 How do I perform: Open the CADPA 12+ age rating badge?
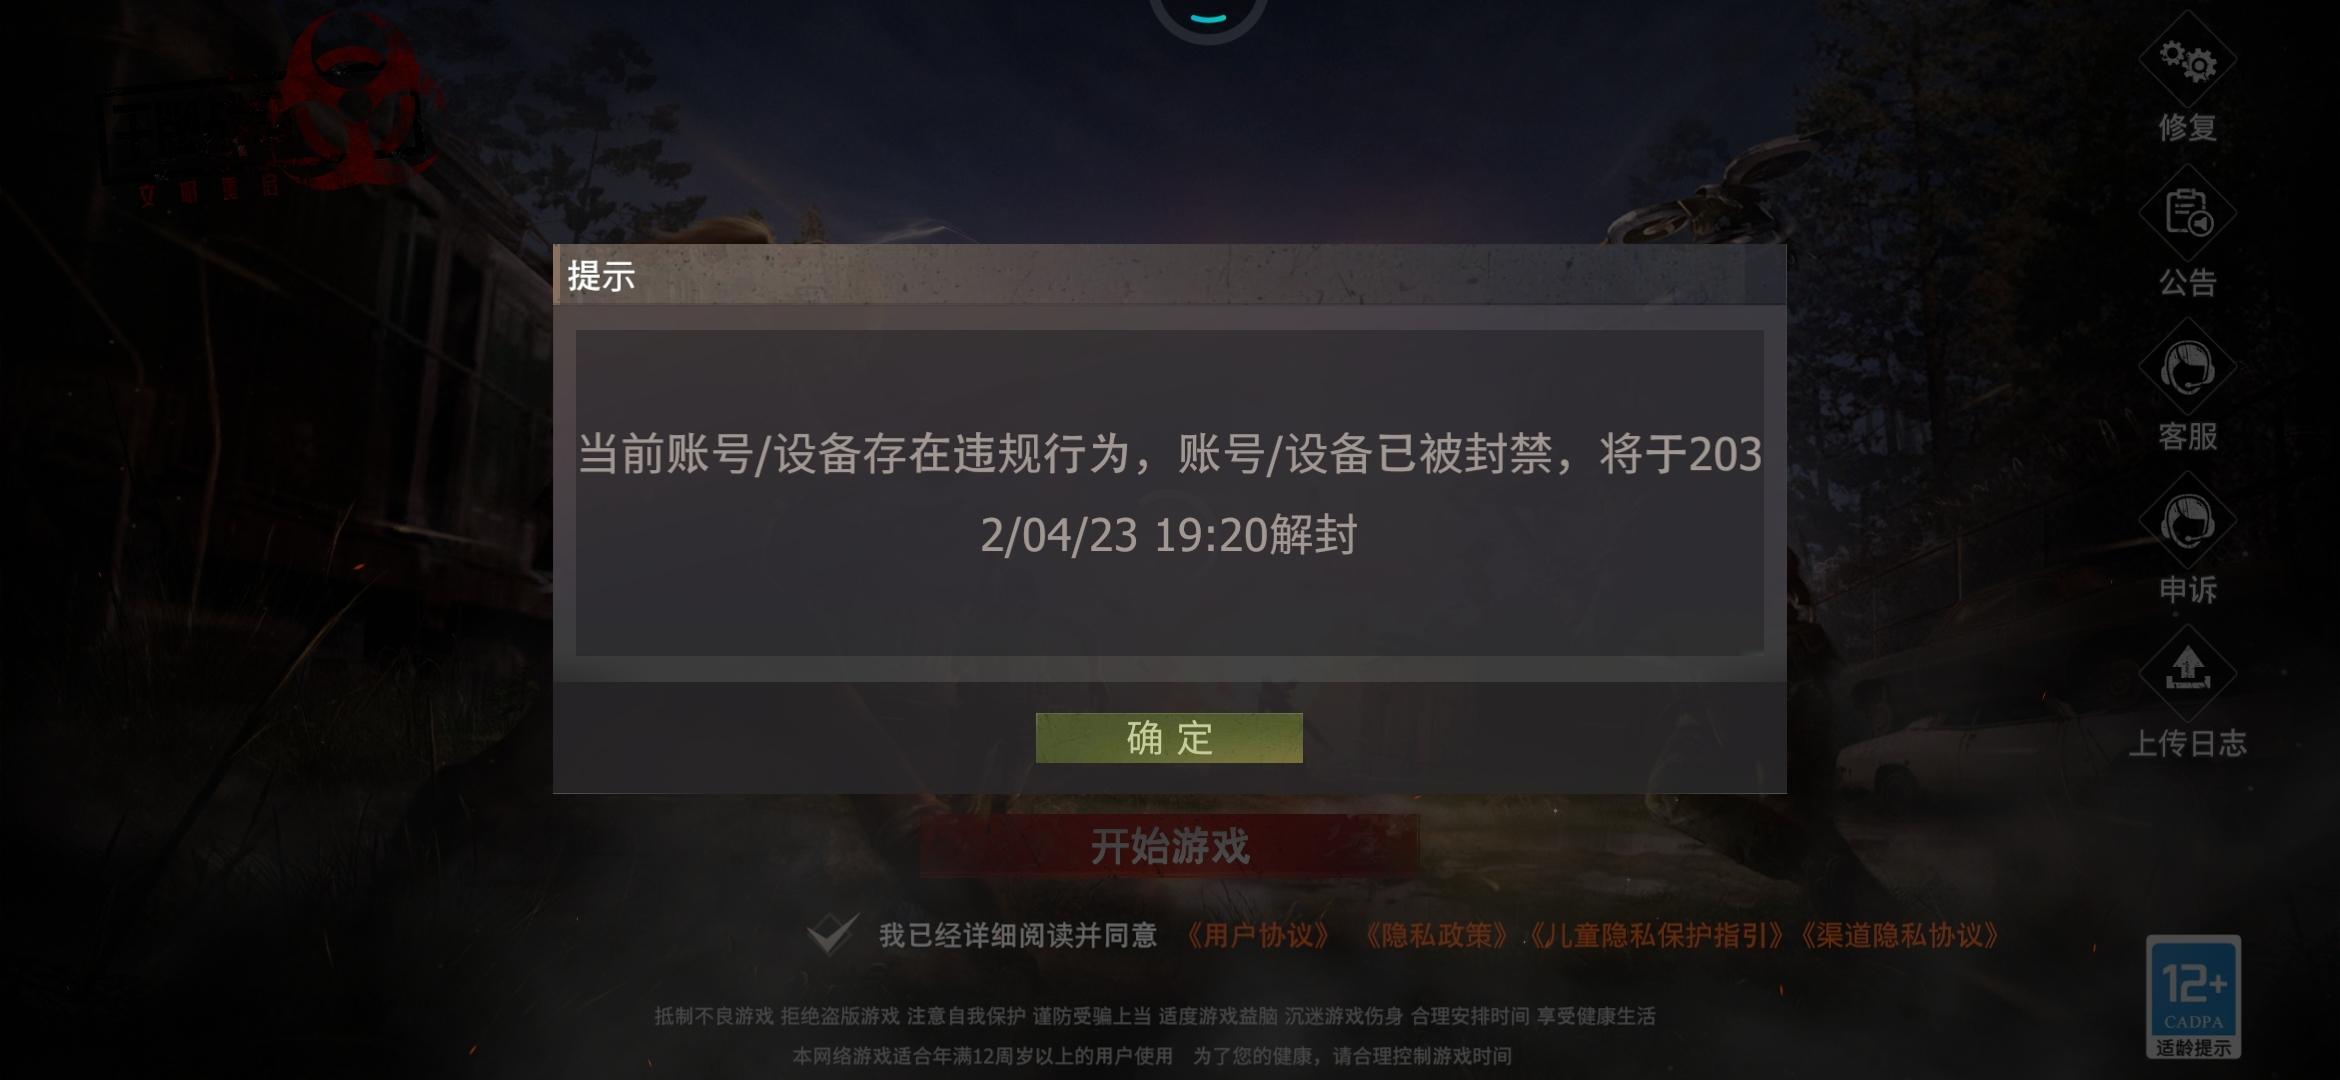pyautogui.click(x=2193, y=988)
